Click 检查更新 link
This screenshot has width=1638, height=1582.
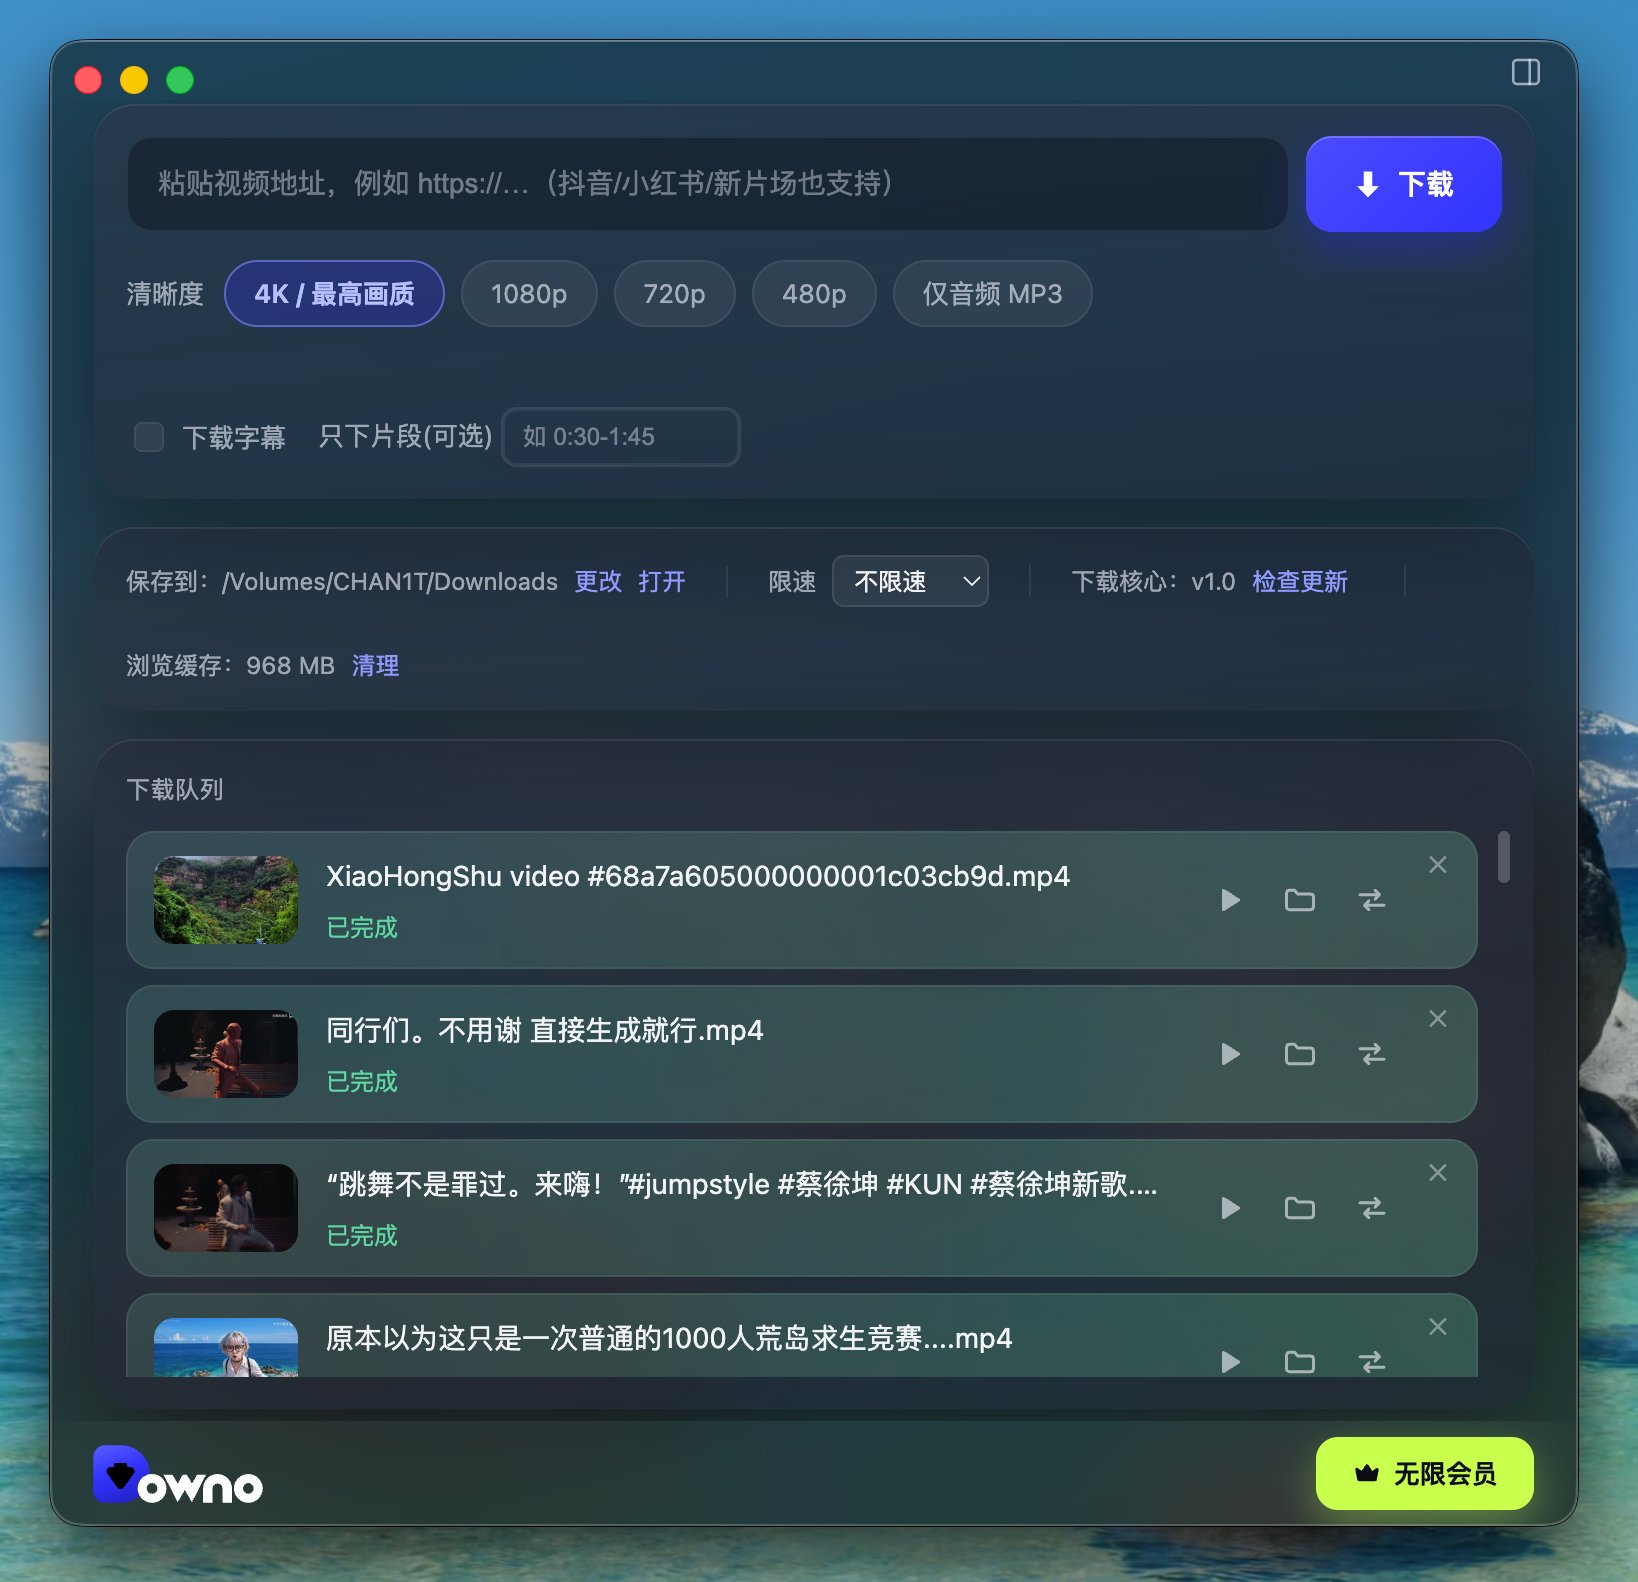tap(1300, 581)
